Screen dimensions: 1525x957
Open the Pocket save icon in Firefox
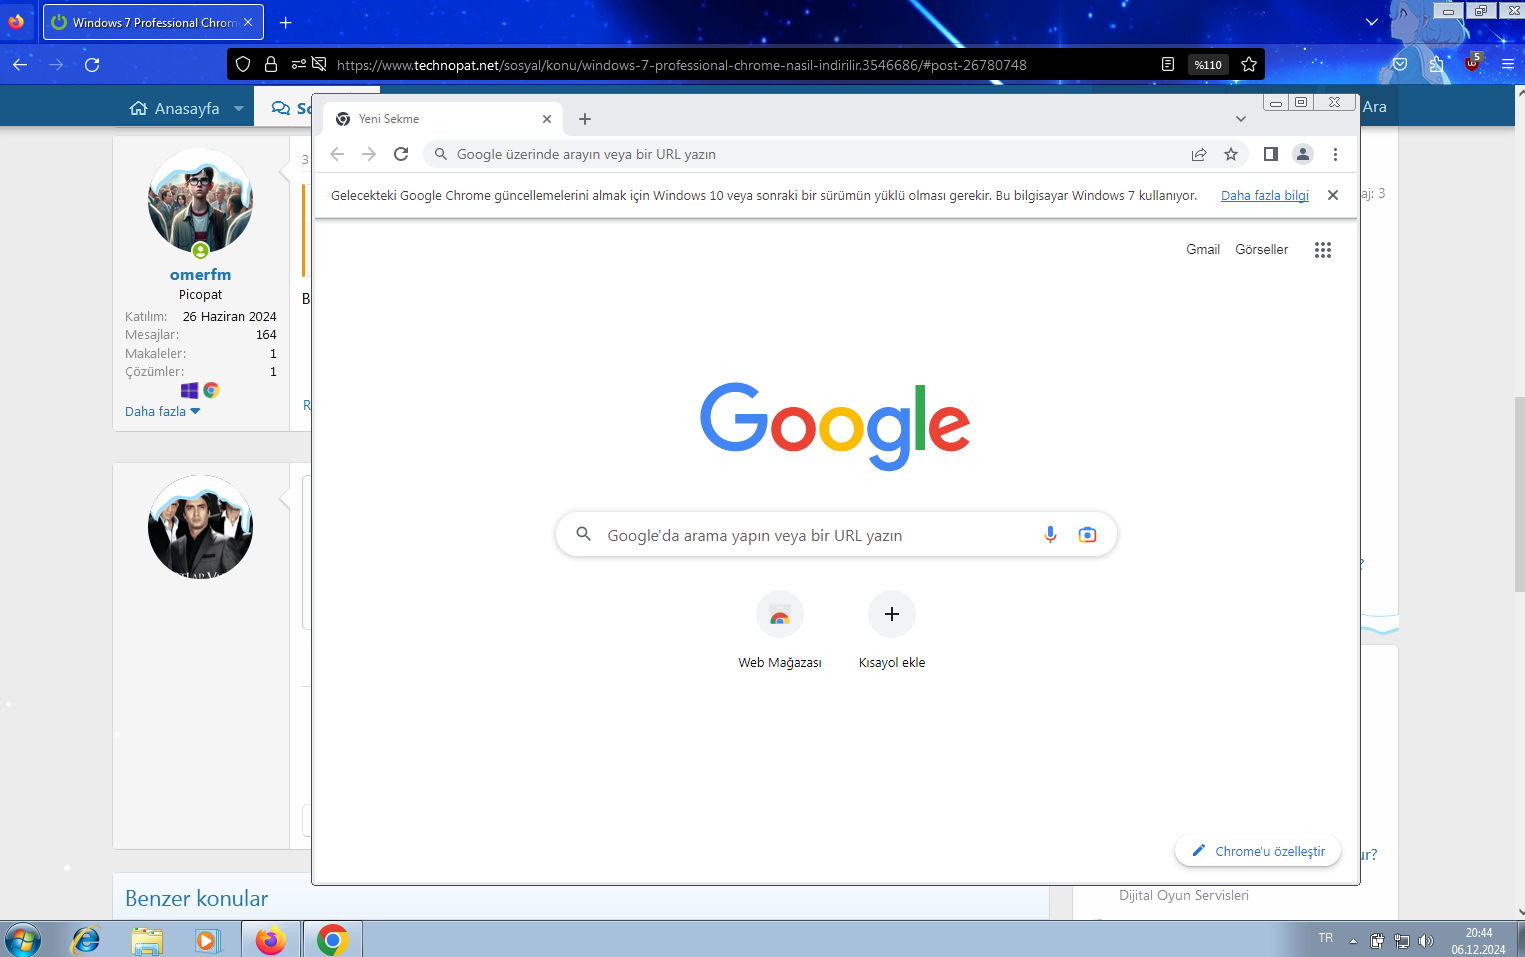[x=1400, y=64]
